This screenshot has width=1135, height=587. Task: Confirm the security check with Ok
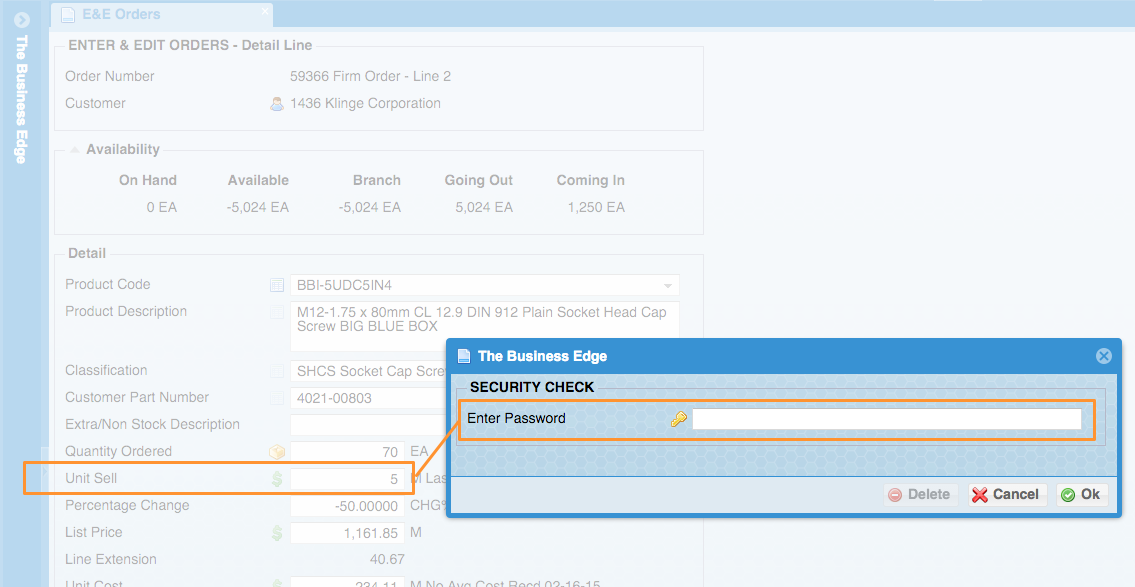click(x=1081, y=494)
